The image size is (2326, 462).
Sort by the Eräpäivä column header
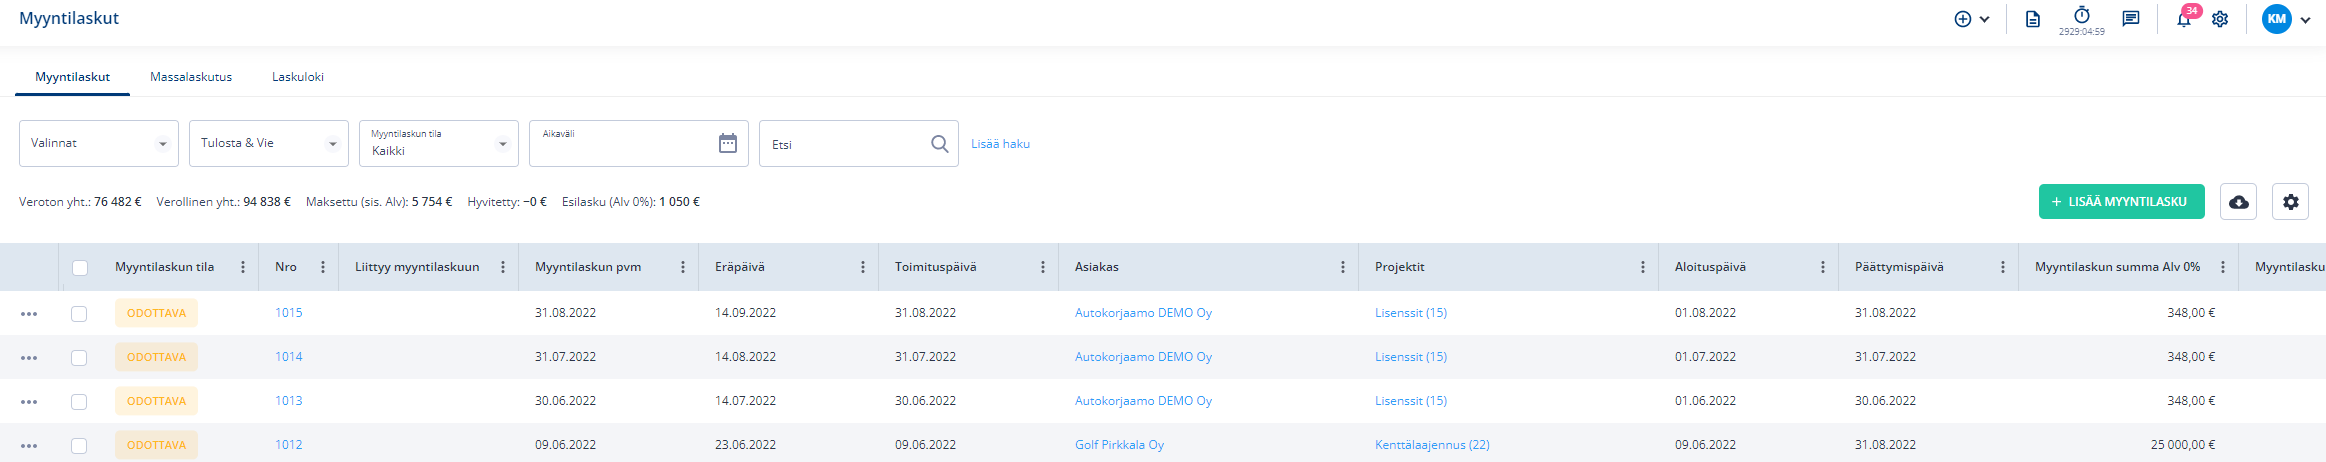pyautogui.click(x=740, y=267)
